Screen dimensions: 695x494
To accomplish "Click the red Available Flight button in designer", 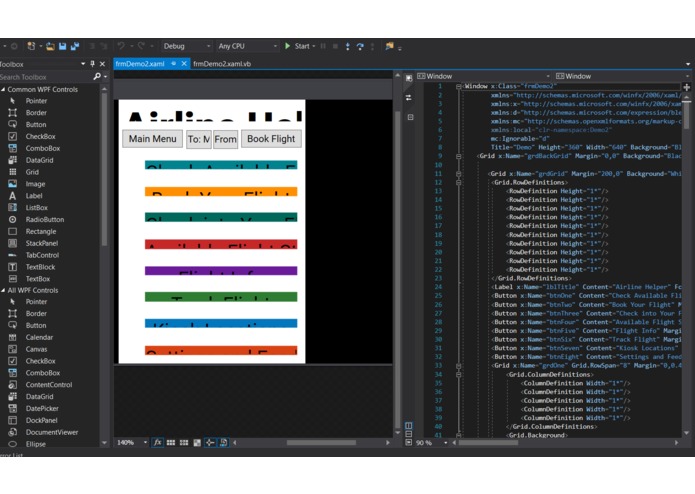I will (x=221, y=244).
